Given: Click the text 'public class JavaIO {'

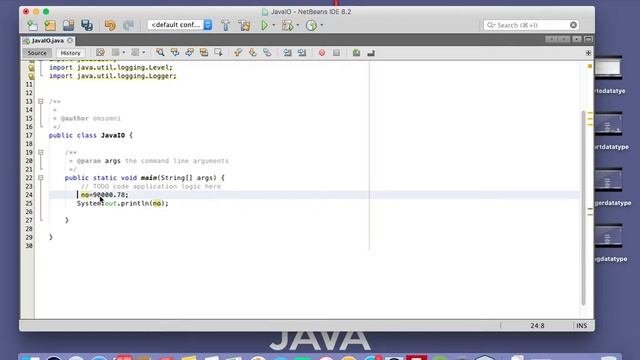Looking at the screenshot, I should coord(91,135).
